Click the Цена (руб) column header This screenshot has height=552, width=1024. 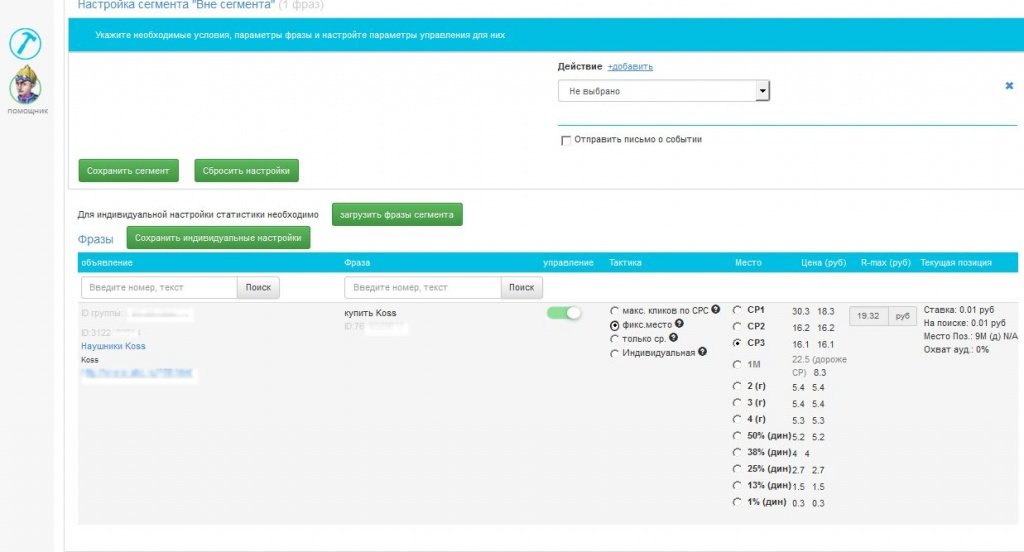[x=824, y=263]
